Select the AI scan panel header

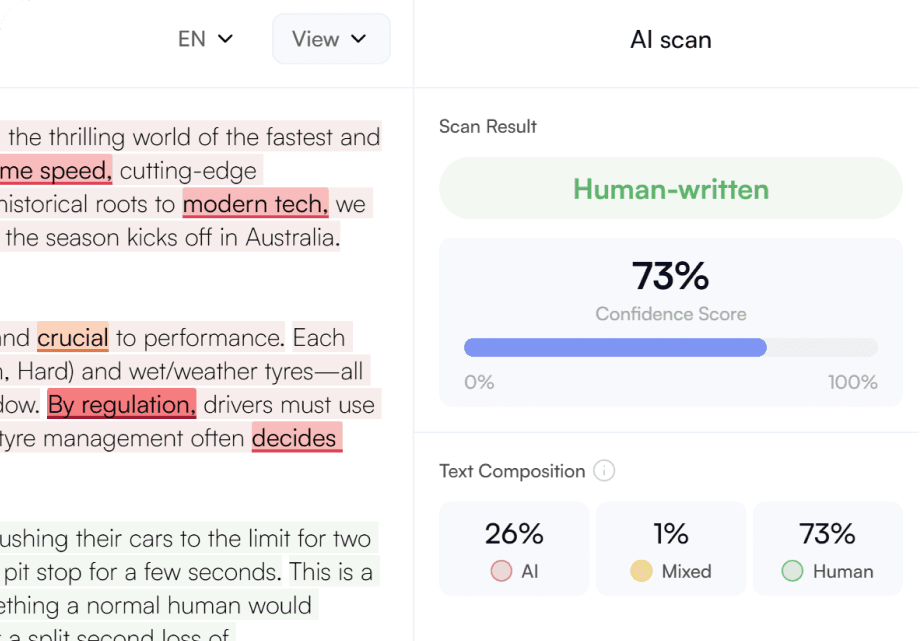(x=670, y=40)
